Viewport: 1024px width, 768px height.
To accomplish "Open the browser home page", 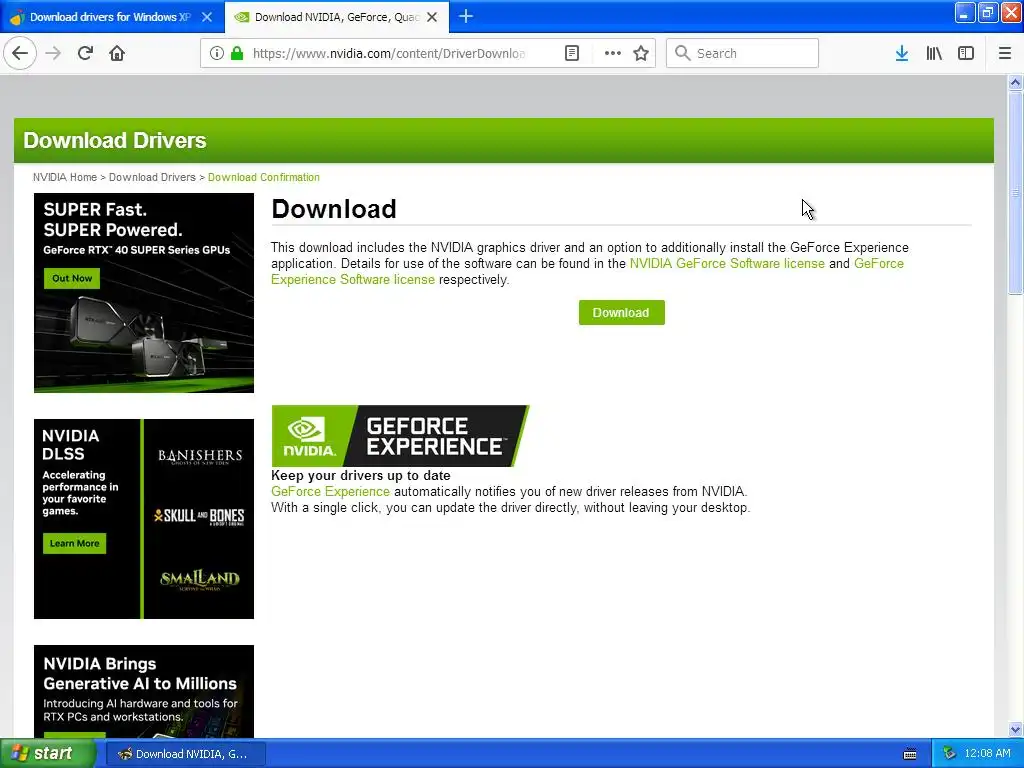I will [117, 53].
